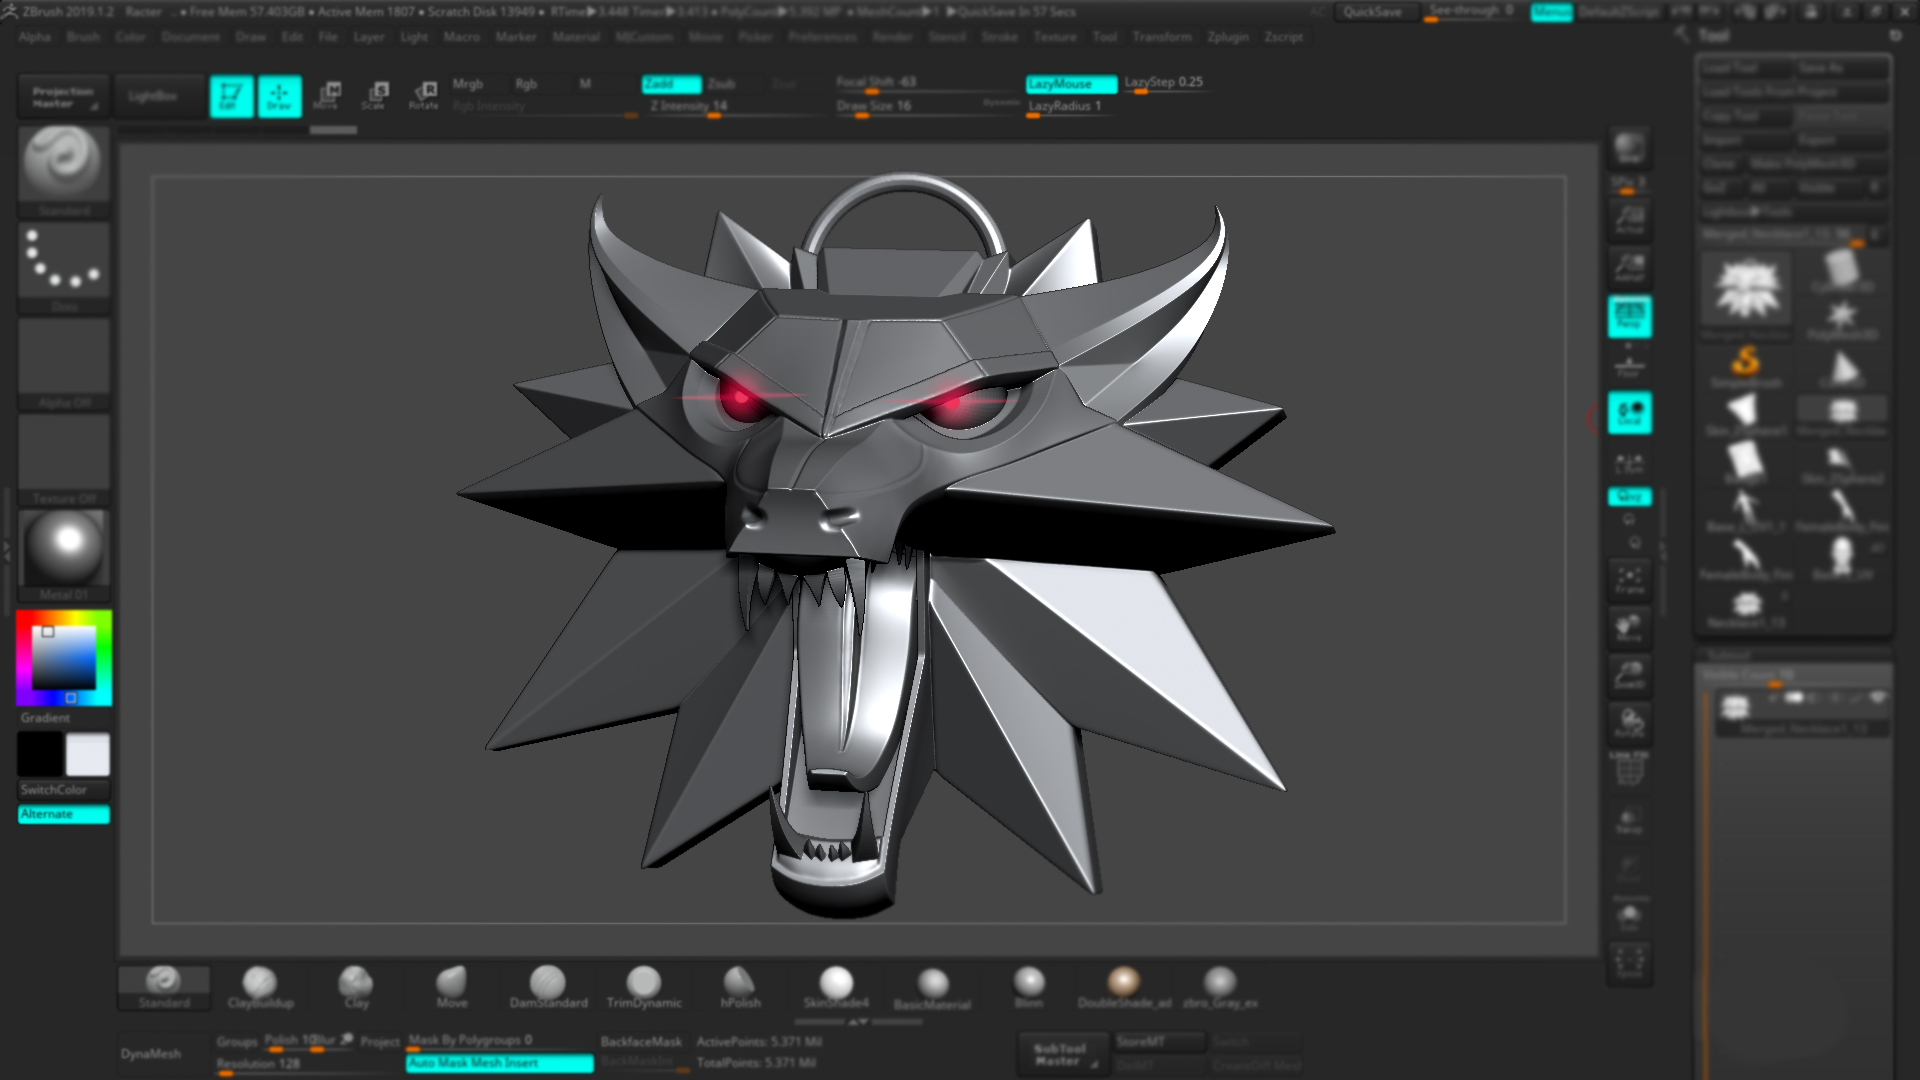Screen dimensions: 1920x1080
Task: Open the Transform menu
Action: [1161, 37]
